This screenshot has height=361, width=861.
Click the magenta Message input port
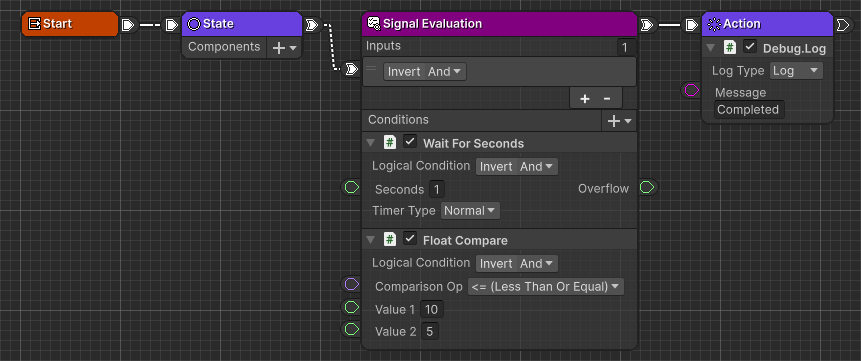click(x=692, y=90)
